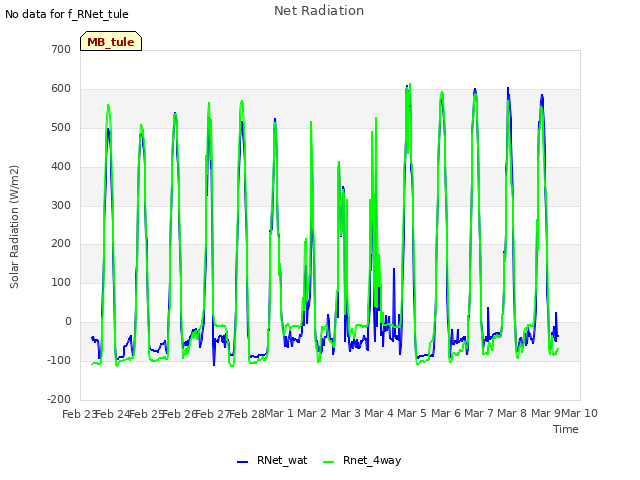Image resolution: width=640 pixels, height=480 pixels.
Task: Click the Mar 10 x-axis label
Action: 580,413
